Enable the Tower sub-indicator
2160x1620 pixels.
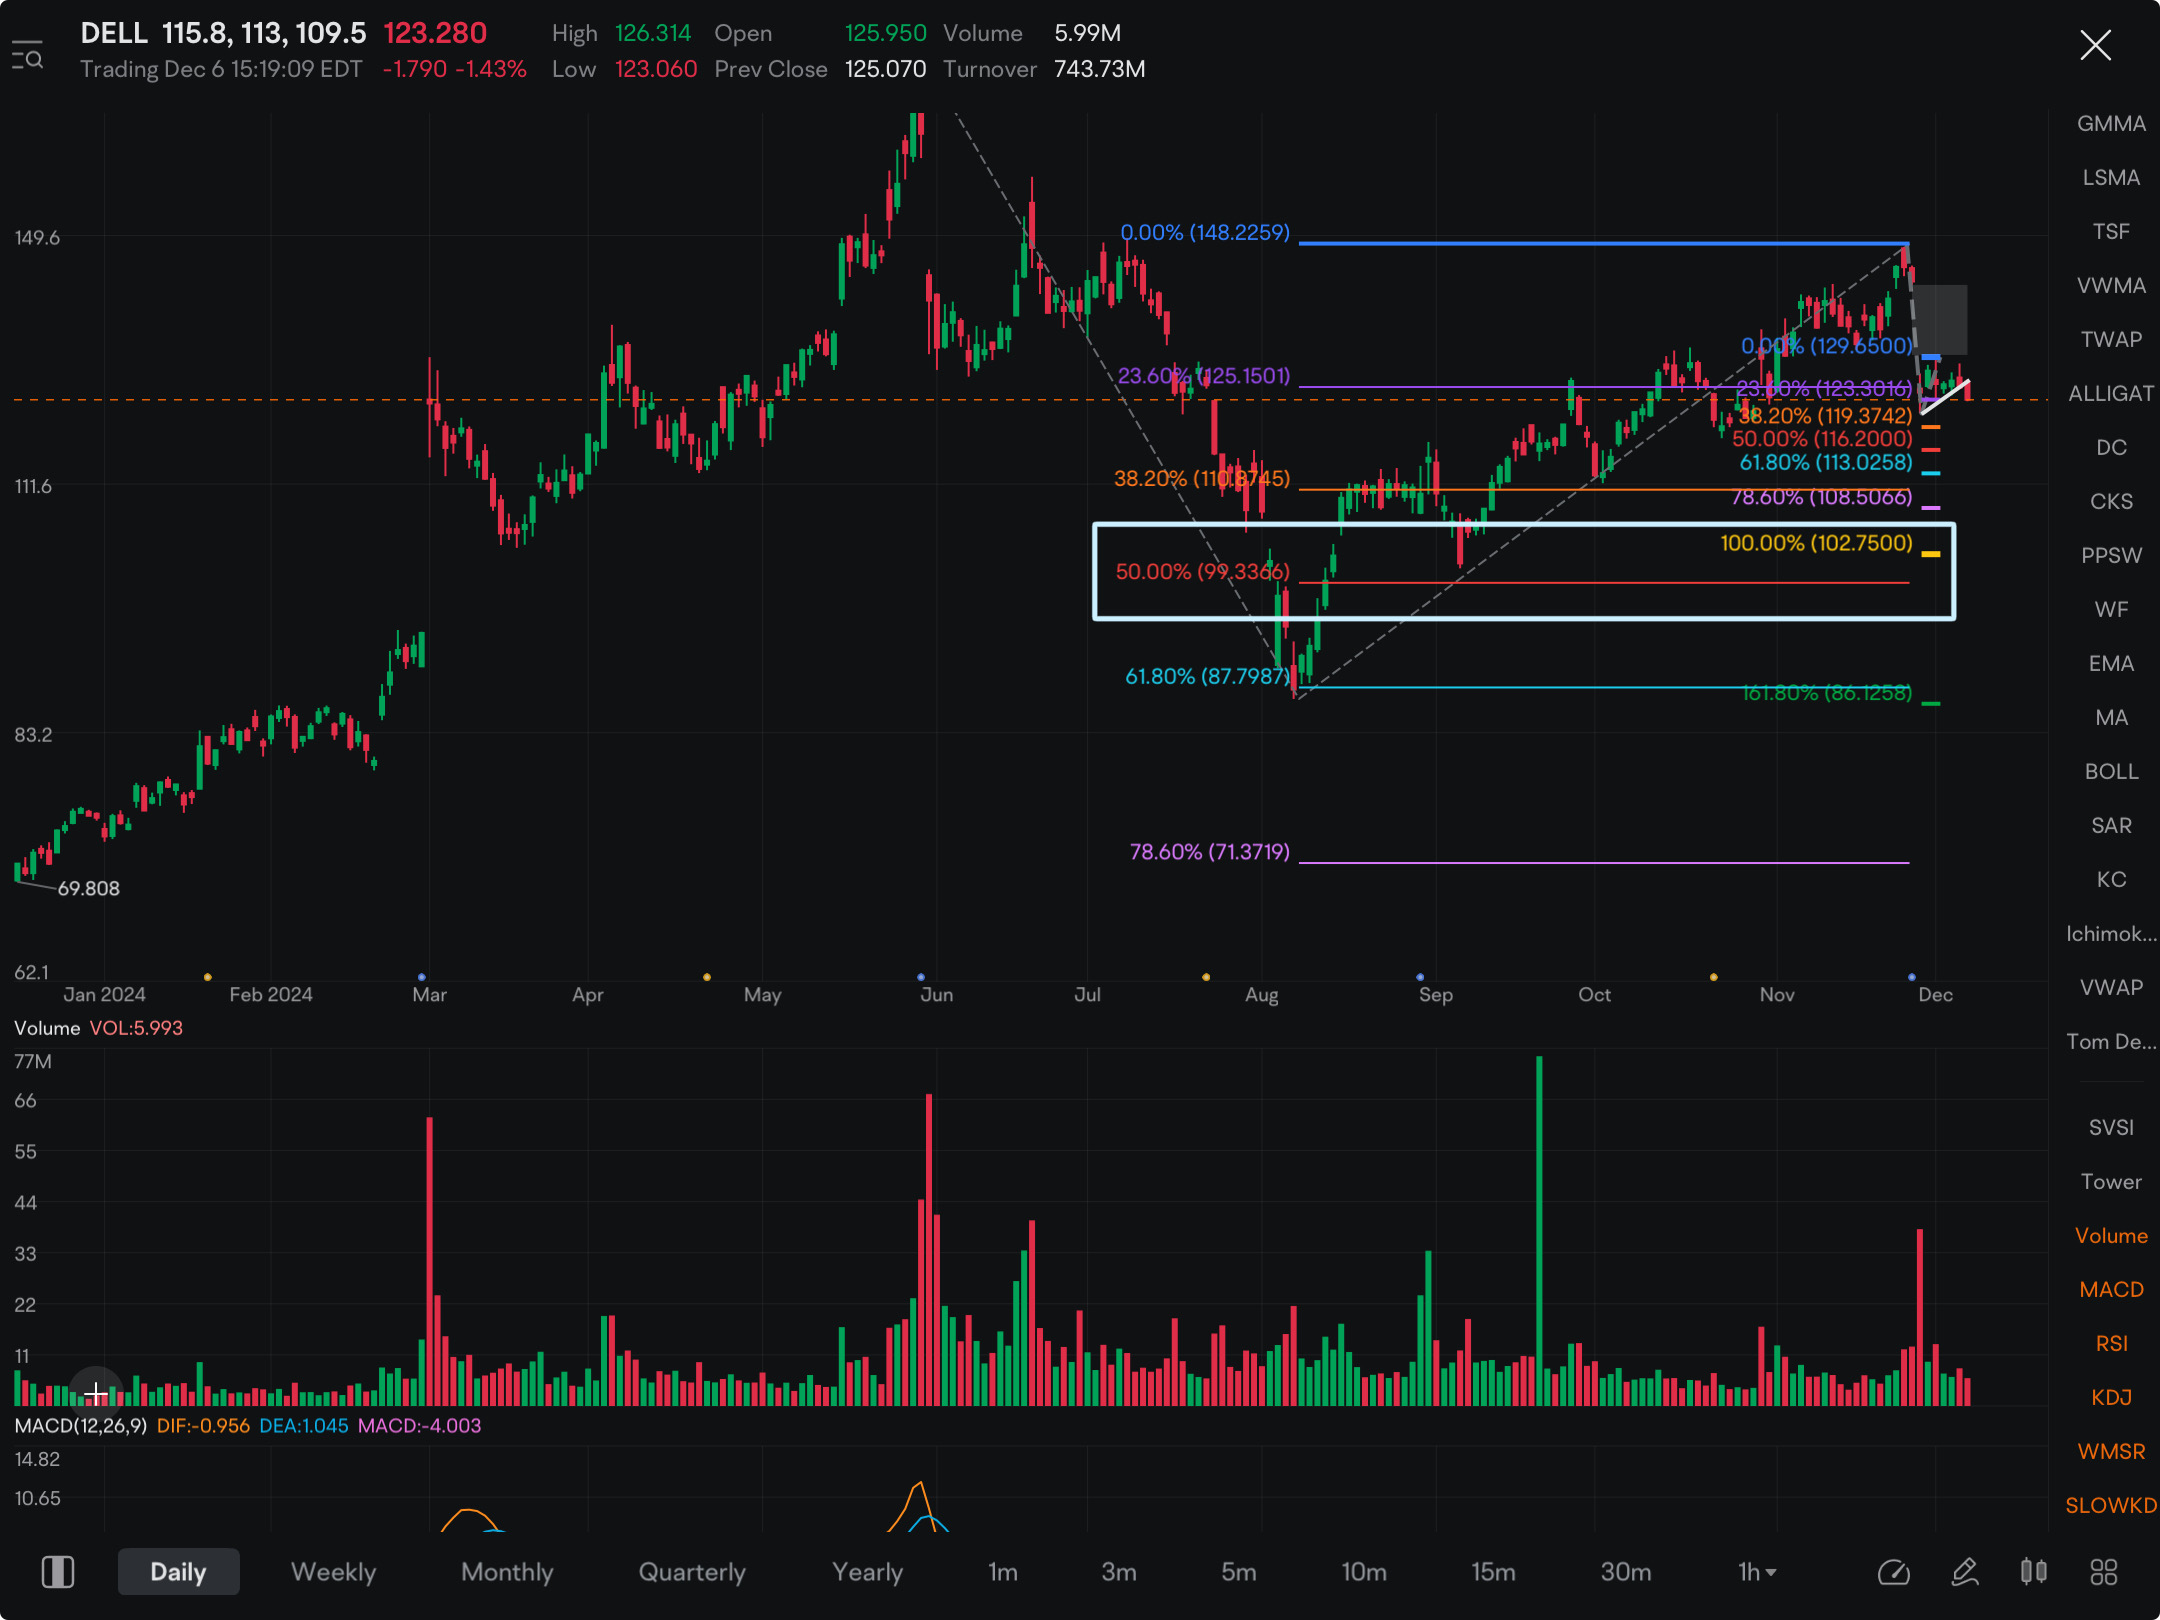(2111, 1182)
